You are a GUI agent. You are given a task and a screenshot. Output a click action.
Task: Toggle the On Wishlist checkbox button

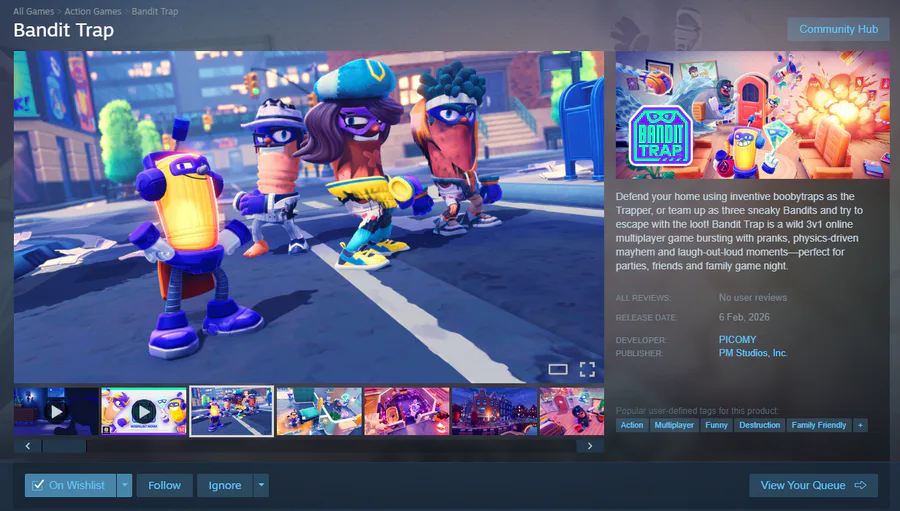coord(70,485)
